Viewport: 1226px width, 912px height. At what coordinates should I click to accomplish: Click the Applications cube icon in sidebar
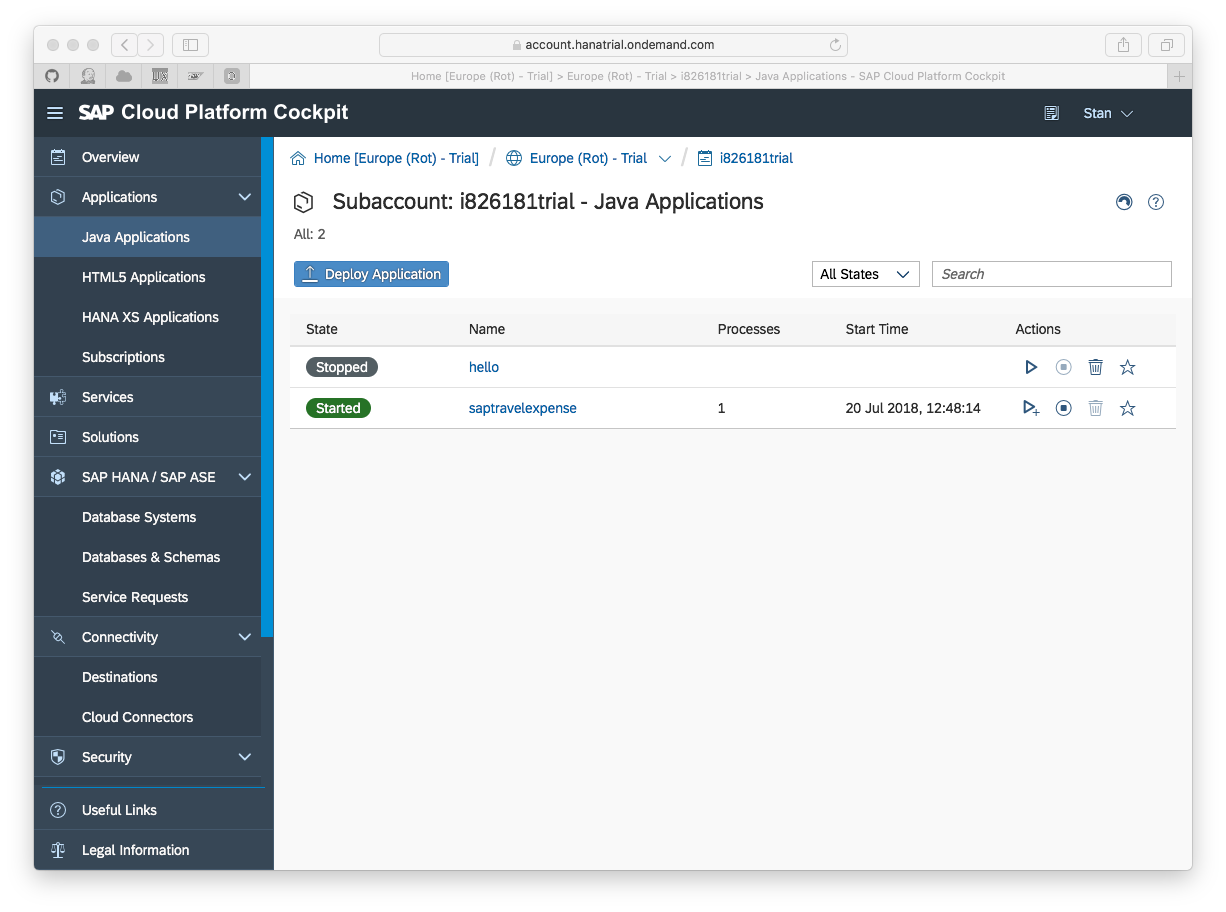click(58, 197)
